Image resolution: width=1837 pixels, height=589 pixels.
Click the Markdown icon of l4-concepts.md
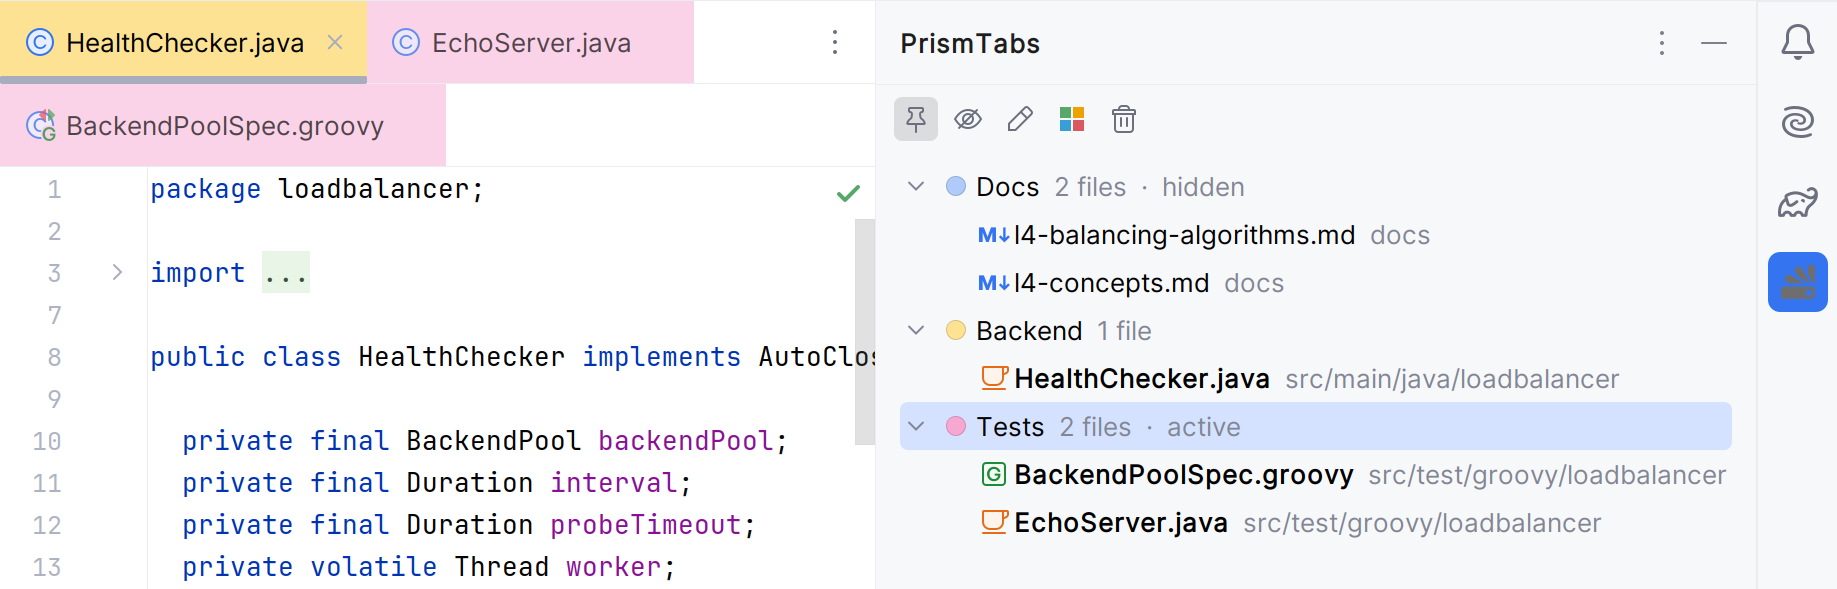(994, 283)
